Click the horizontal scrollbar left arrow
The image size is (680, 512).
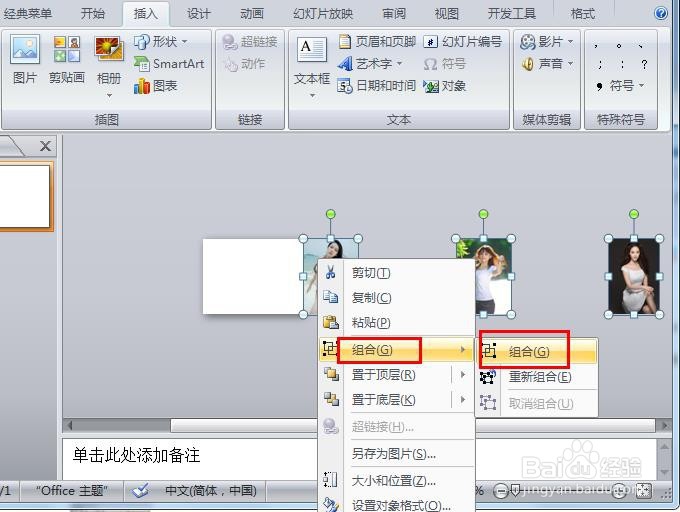coord(70,425)
